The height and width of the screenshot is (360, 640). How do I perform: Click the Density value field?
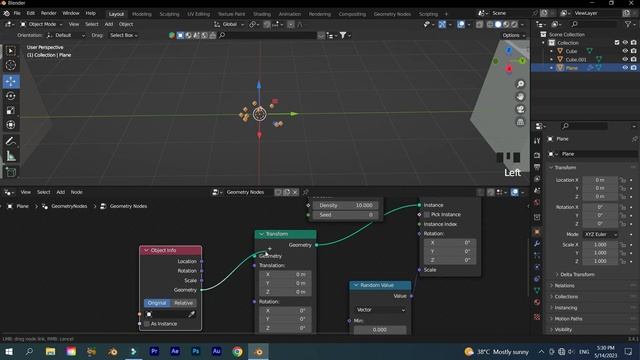(346, 205)
